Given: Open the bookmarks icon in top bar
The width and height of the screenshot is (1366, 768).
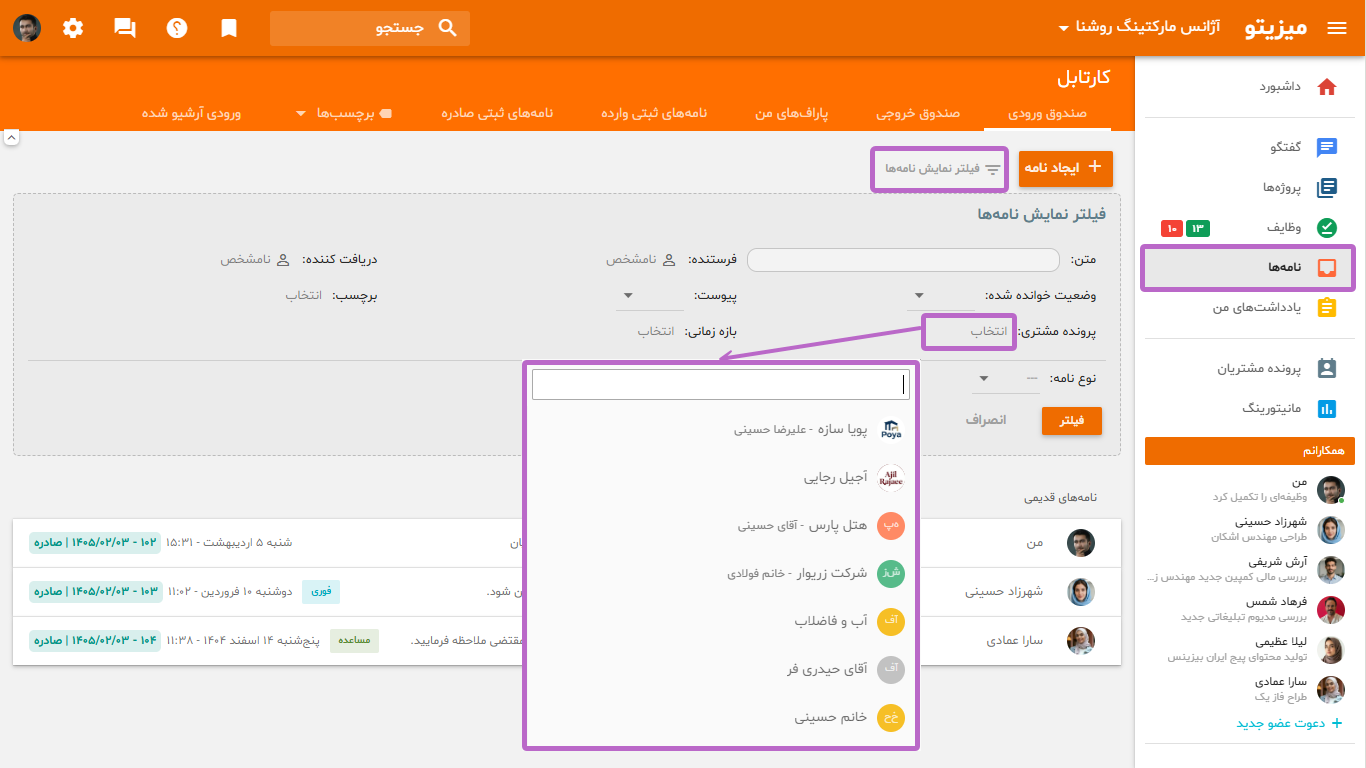Looking at the screenshot, I should [229, 28].
